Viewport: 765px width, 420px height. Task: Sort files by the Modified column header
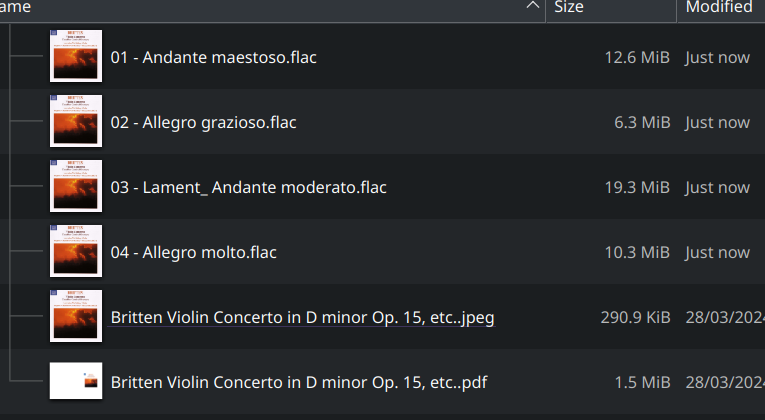718,7
